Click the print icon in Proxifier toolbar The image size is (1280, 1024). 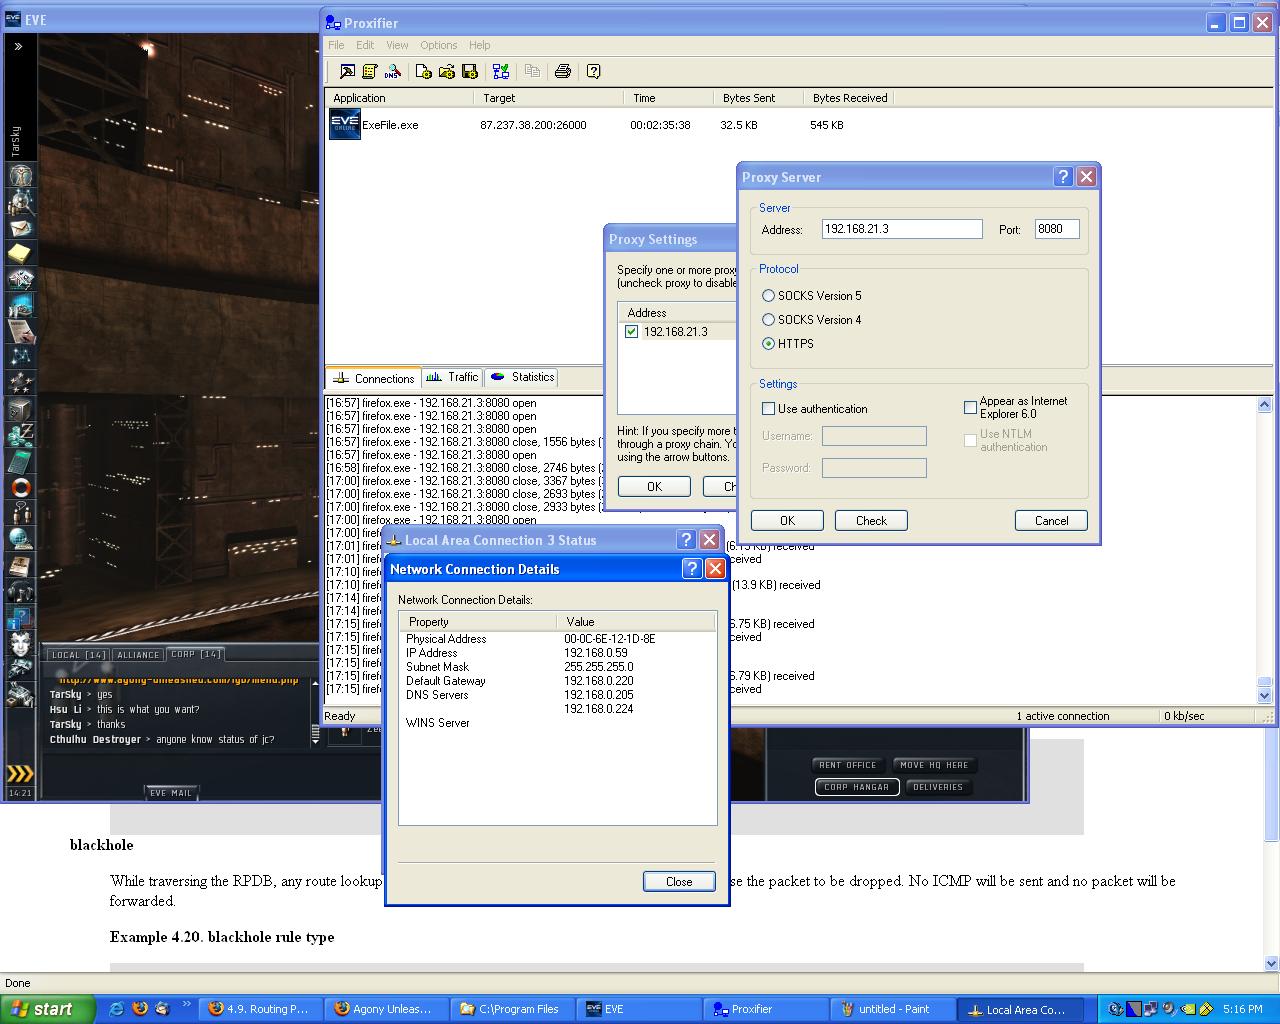(563, 72)
